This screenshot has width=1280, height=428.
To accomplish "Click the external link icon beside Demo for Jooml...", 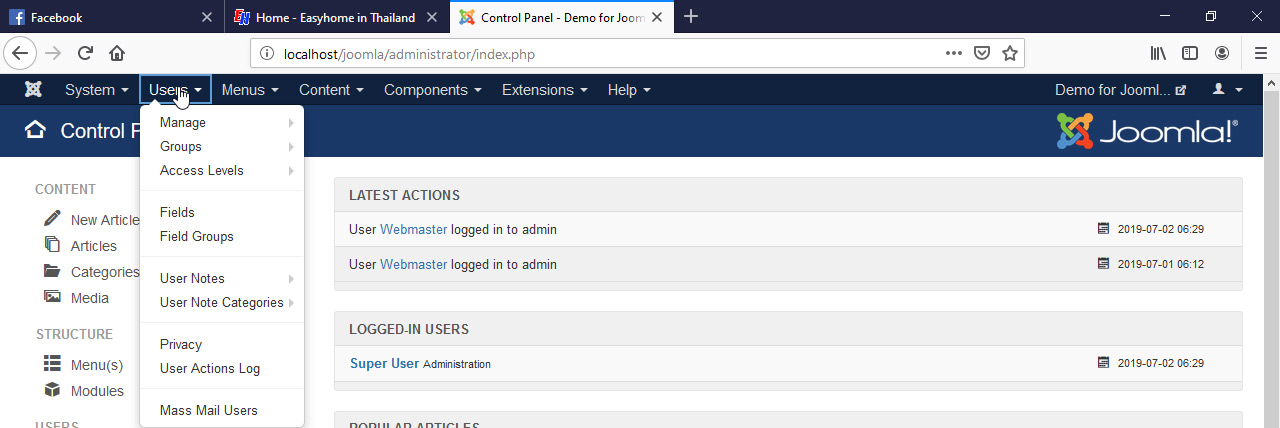I will (1181, 90).
